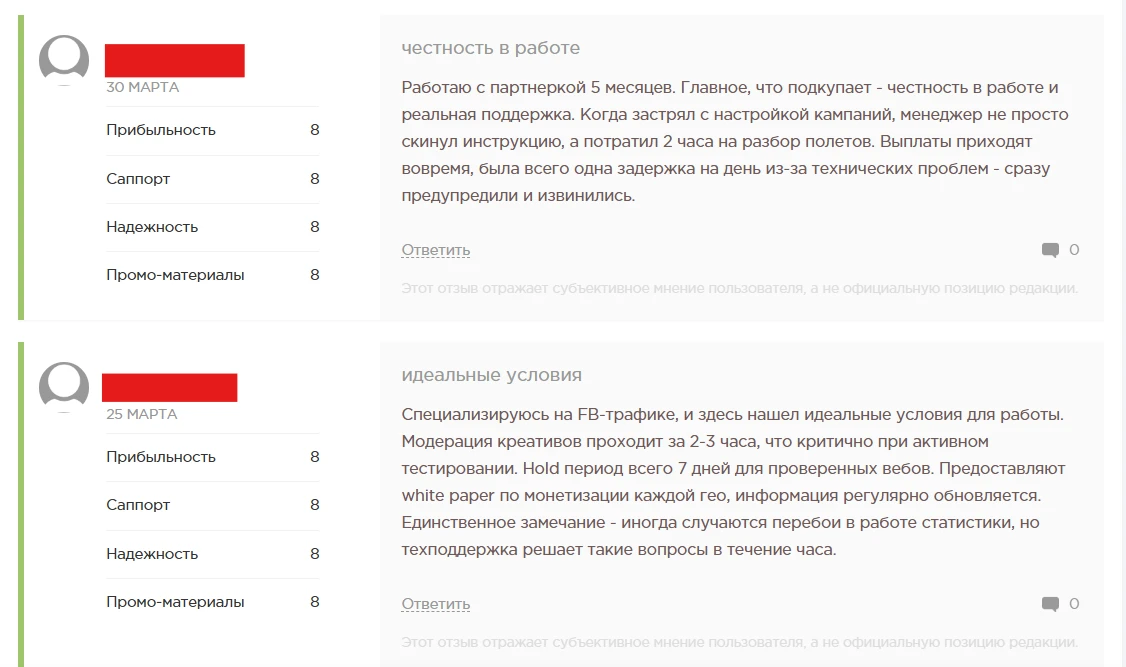Screen dimensions: 1126x667
Task: Click the comment bubble icon in the second review
Action: (1050, 604)
